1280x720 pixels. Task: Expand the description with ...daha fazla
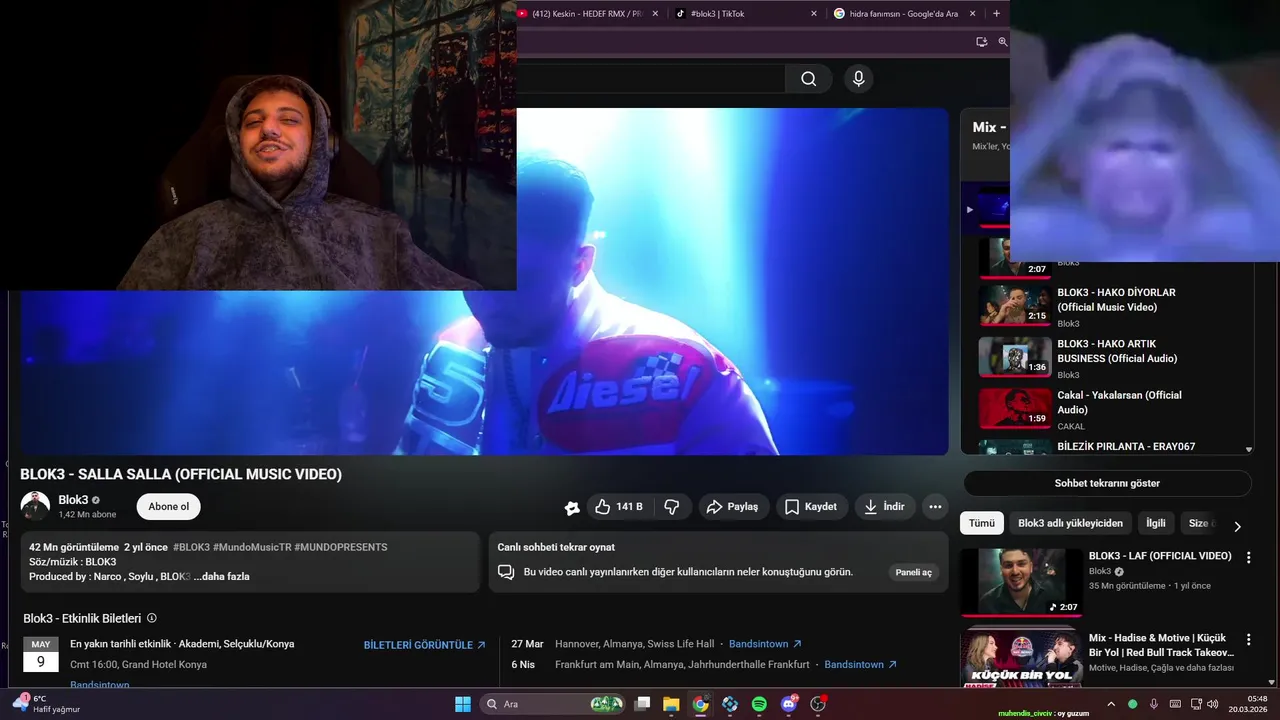coord(221,577)
